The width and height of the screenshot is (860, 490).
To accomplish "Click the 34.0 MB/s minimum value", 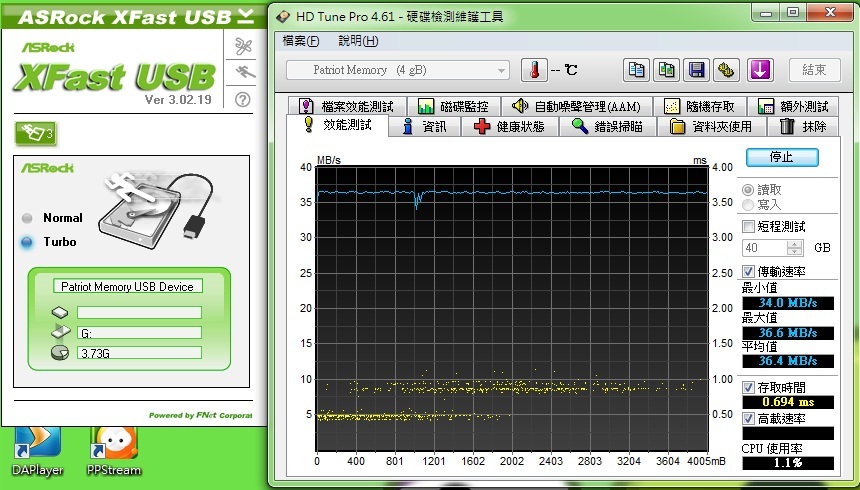I will click(x=788, y=303).
